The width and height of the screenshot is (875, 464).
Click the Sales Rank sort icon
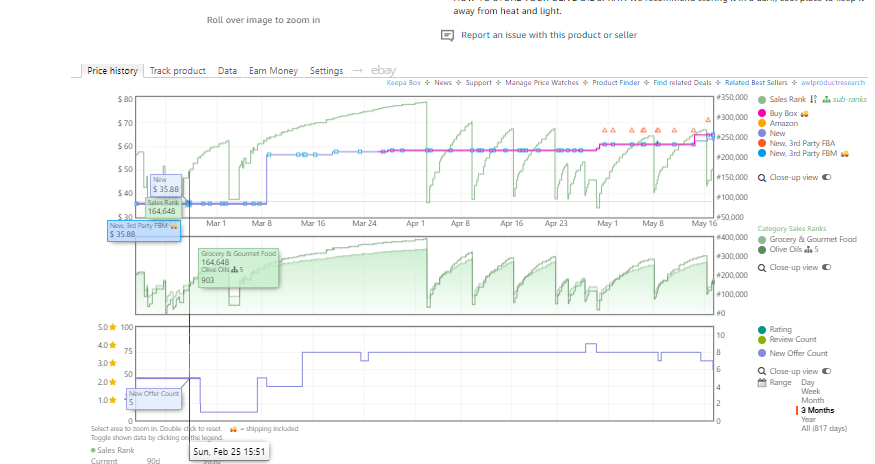pos(813,99)
